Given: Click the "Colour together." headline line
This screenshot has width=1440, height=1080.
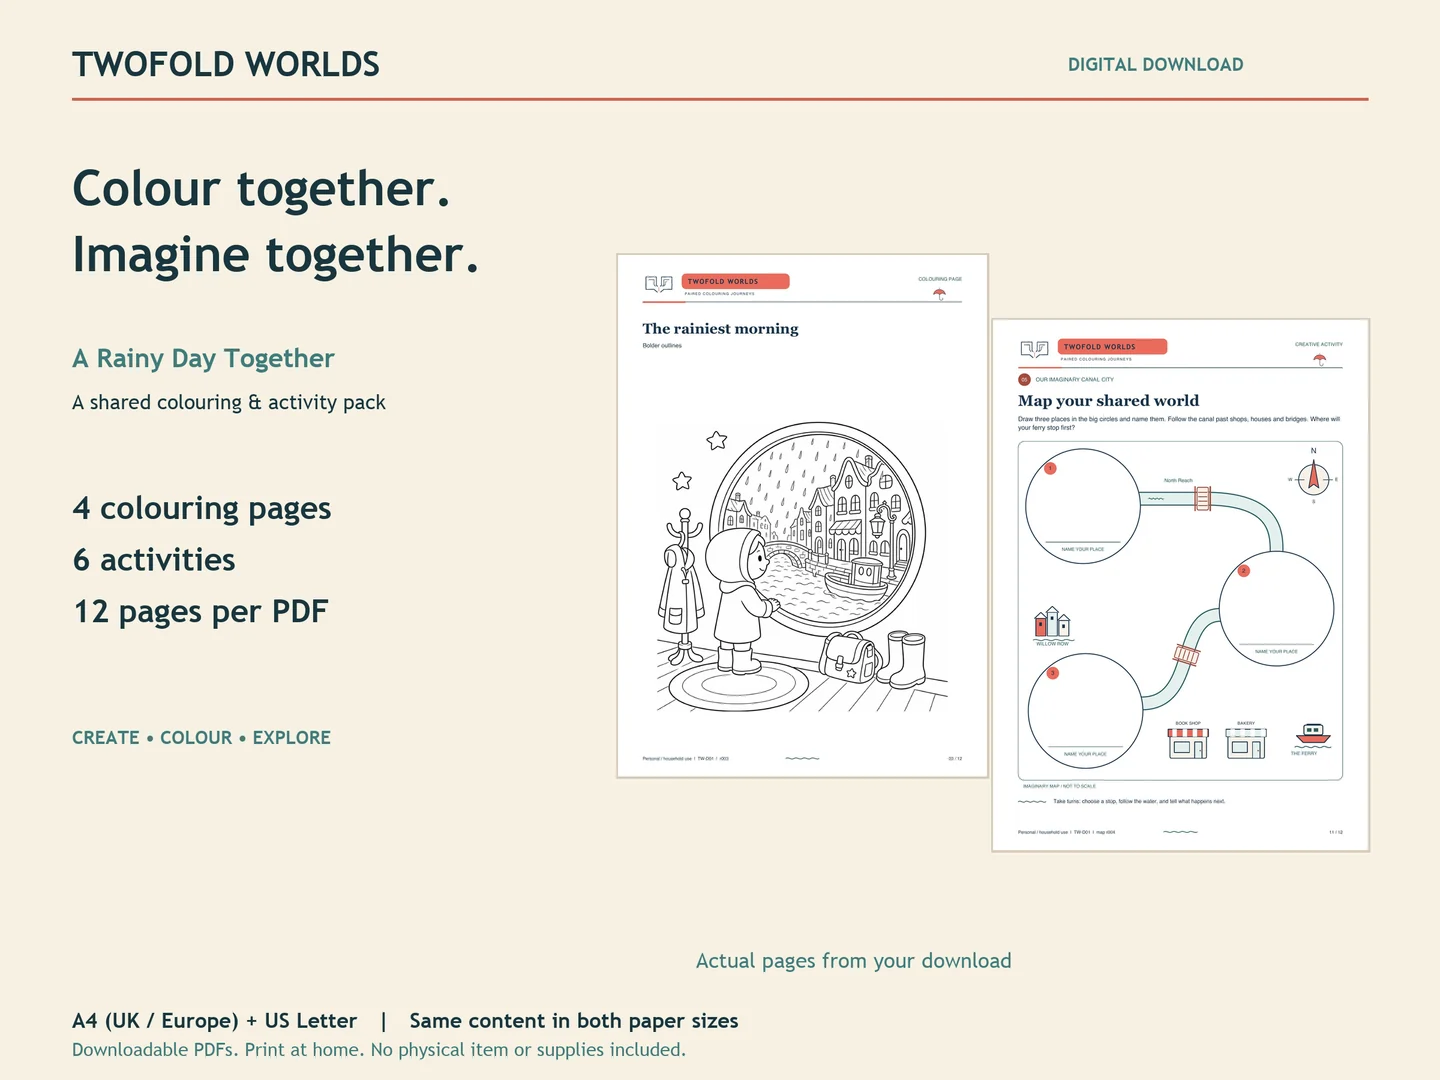Looking at the screenshot, I should pos(262,189).
